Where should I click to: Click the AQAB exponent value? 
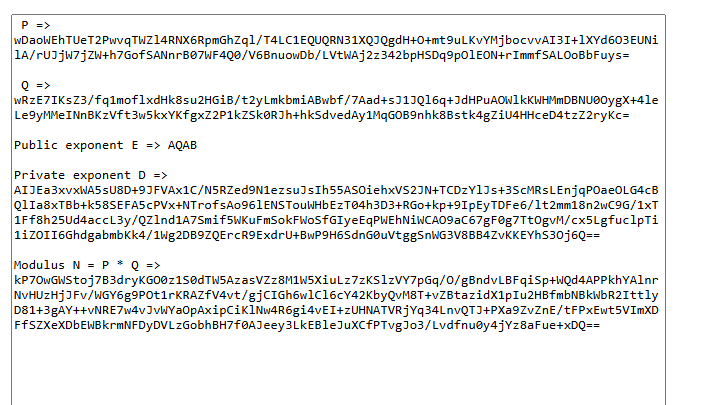182,145
